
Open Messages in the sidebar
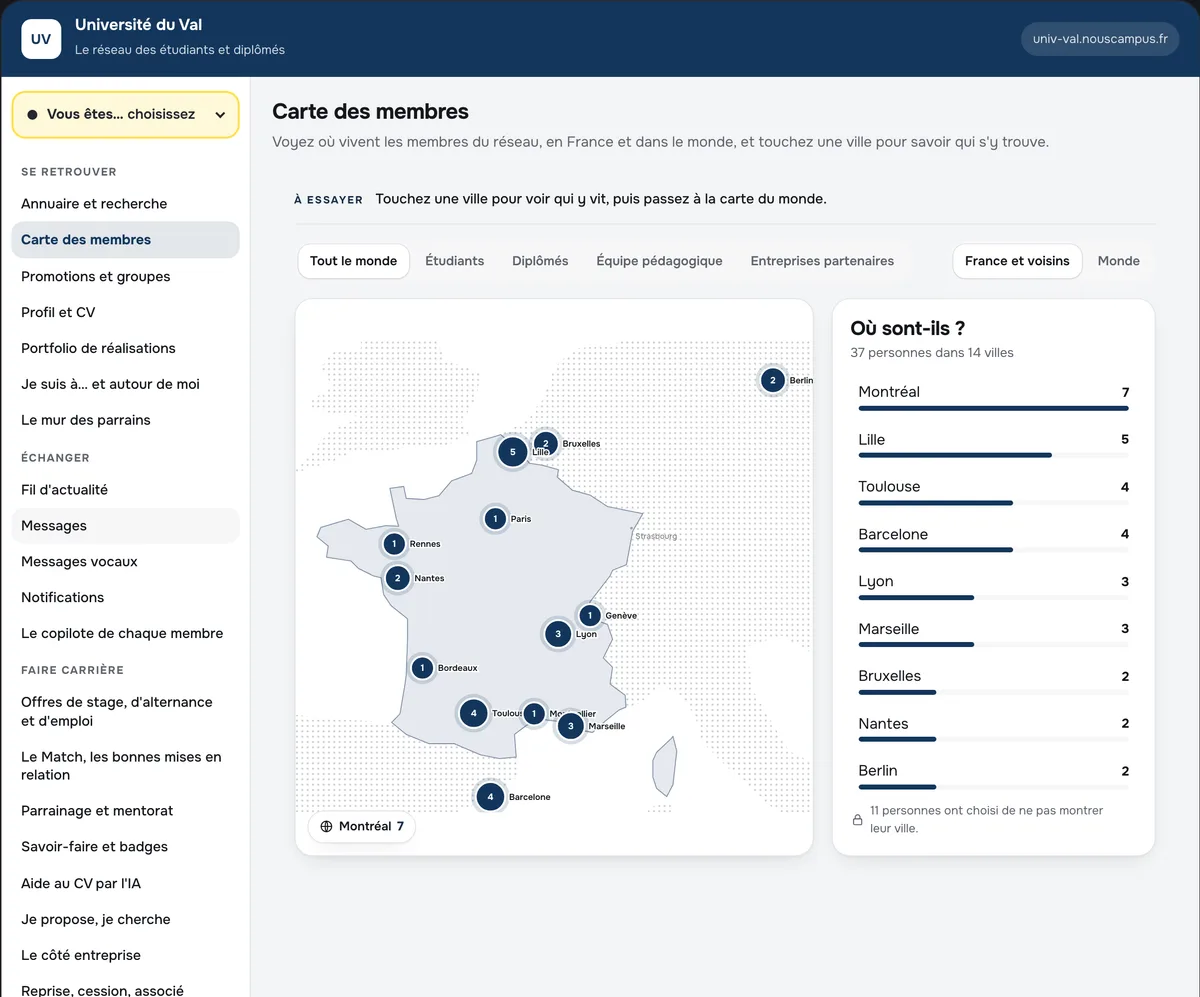pyautogui.click(x=125, y=525)
